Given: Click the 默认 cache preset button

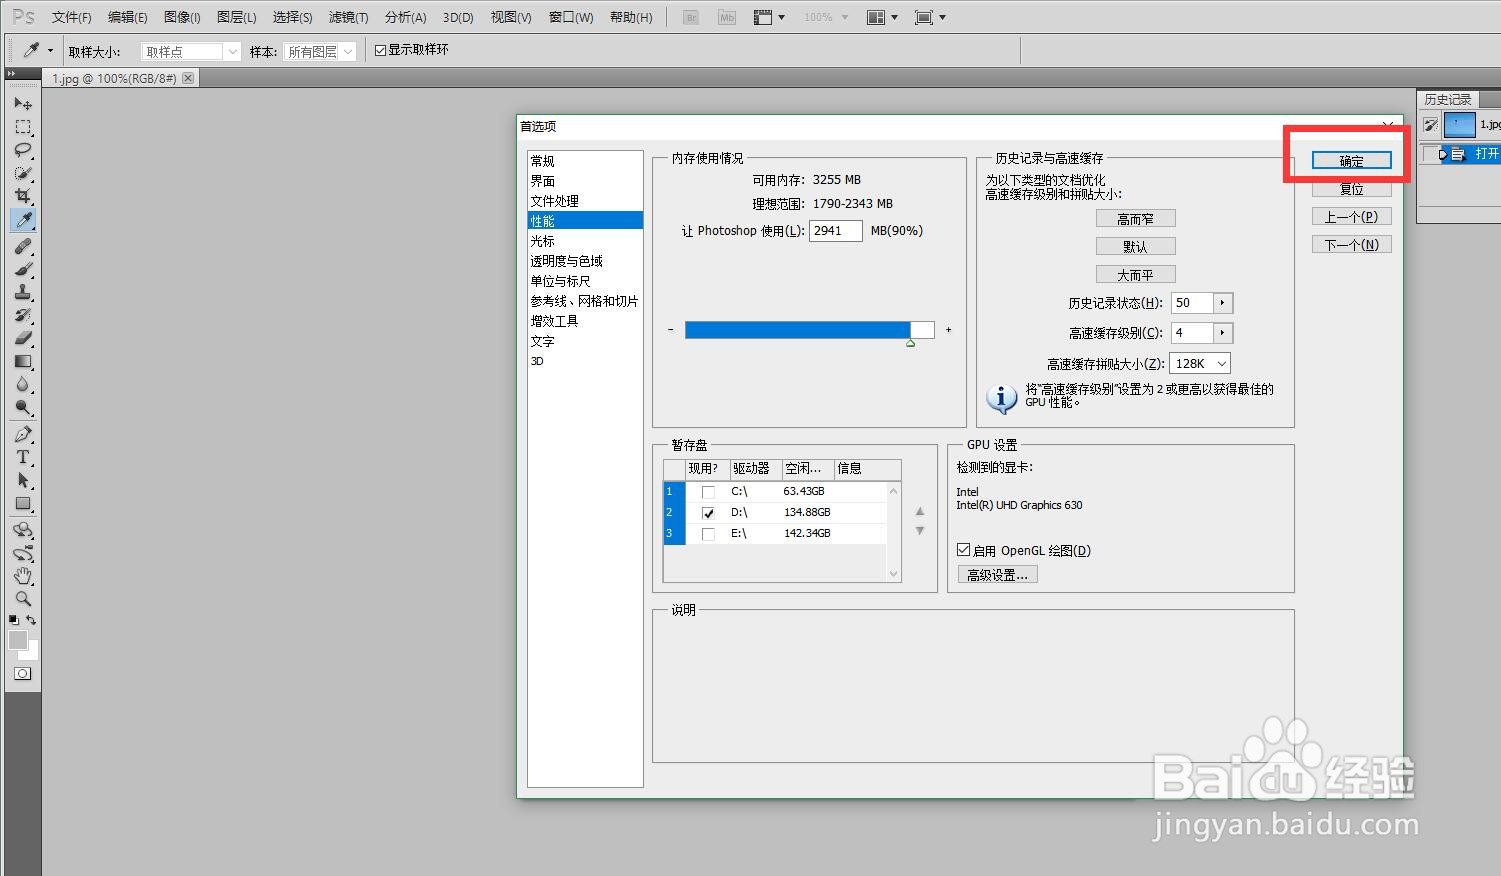Looking at the screenshot, I should (1136, 246).
